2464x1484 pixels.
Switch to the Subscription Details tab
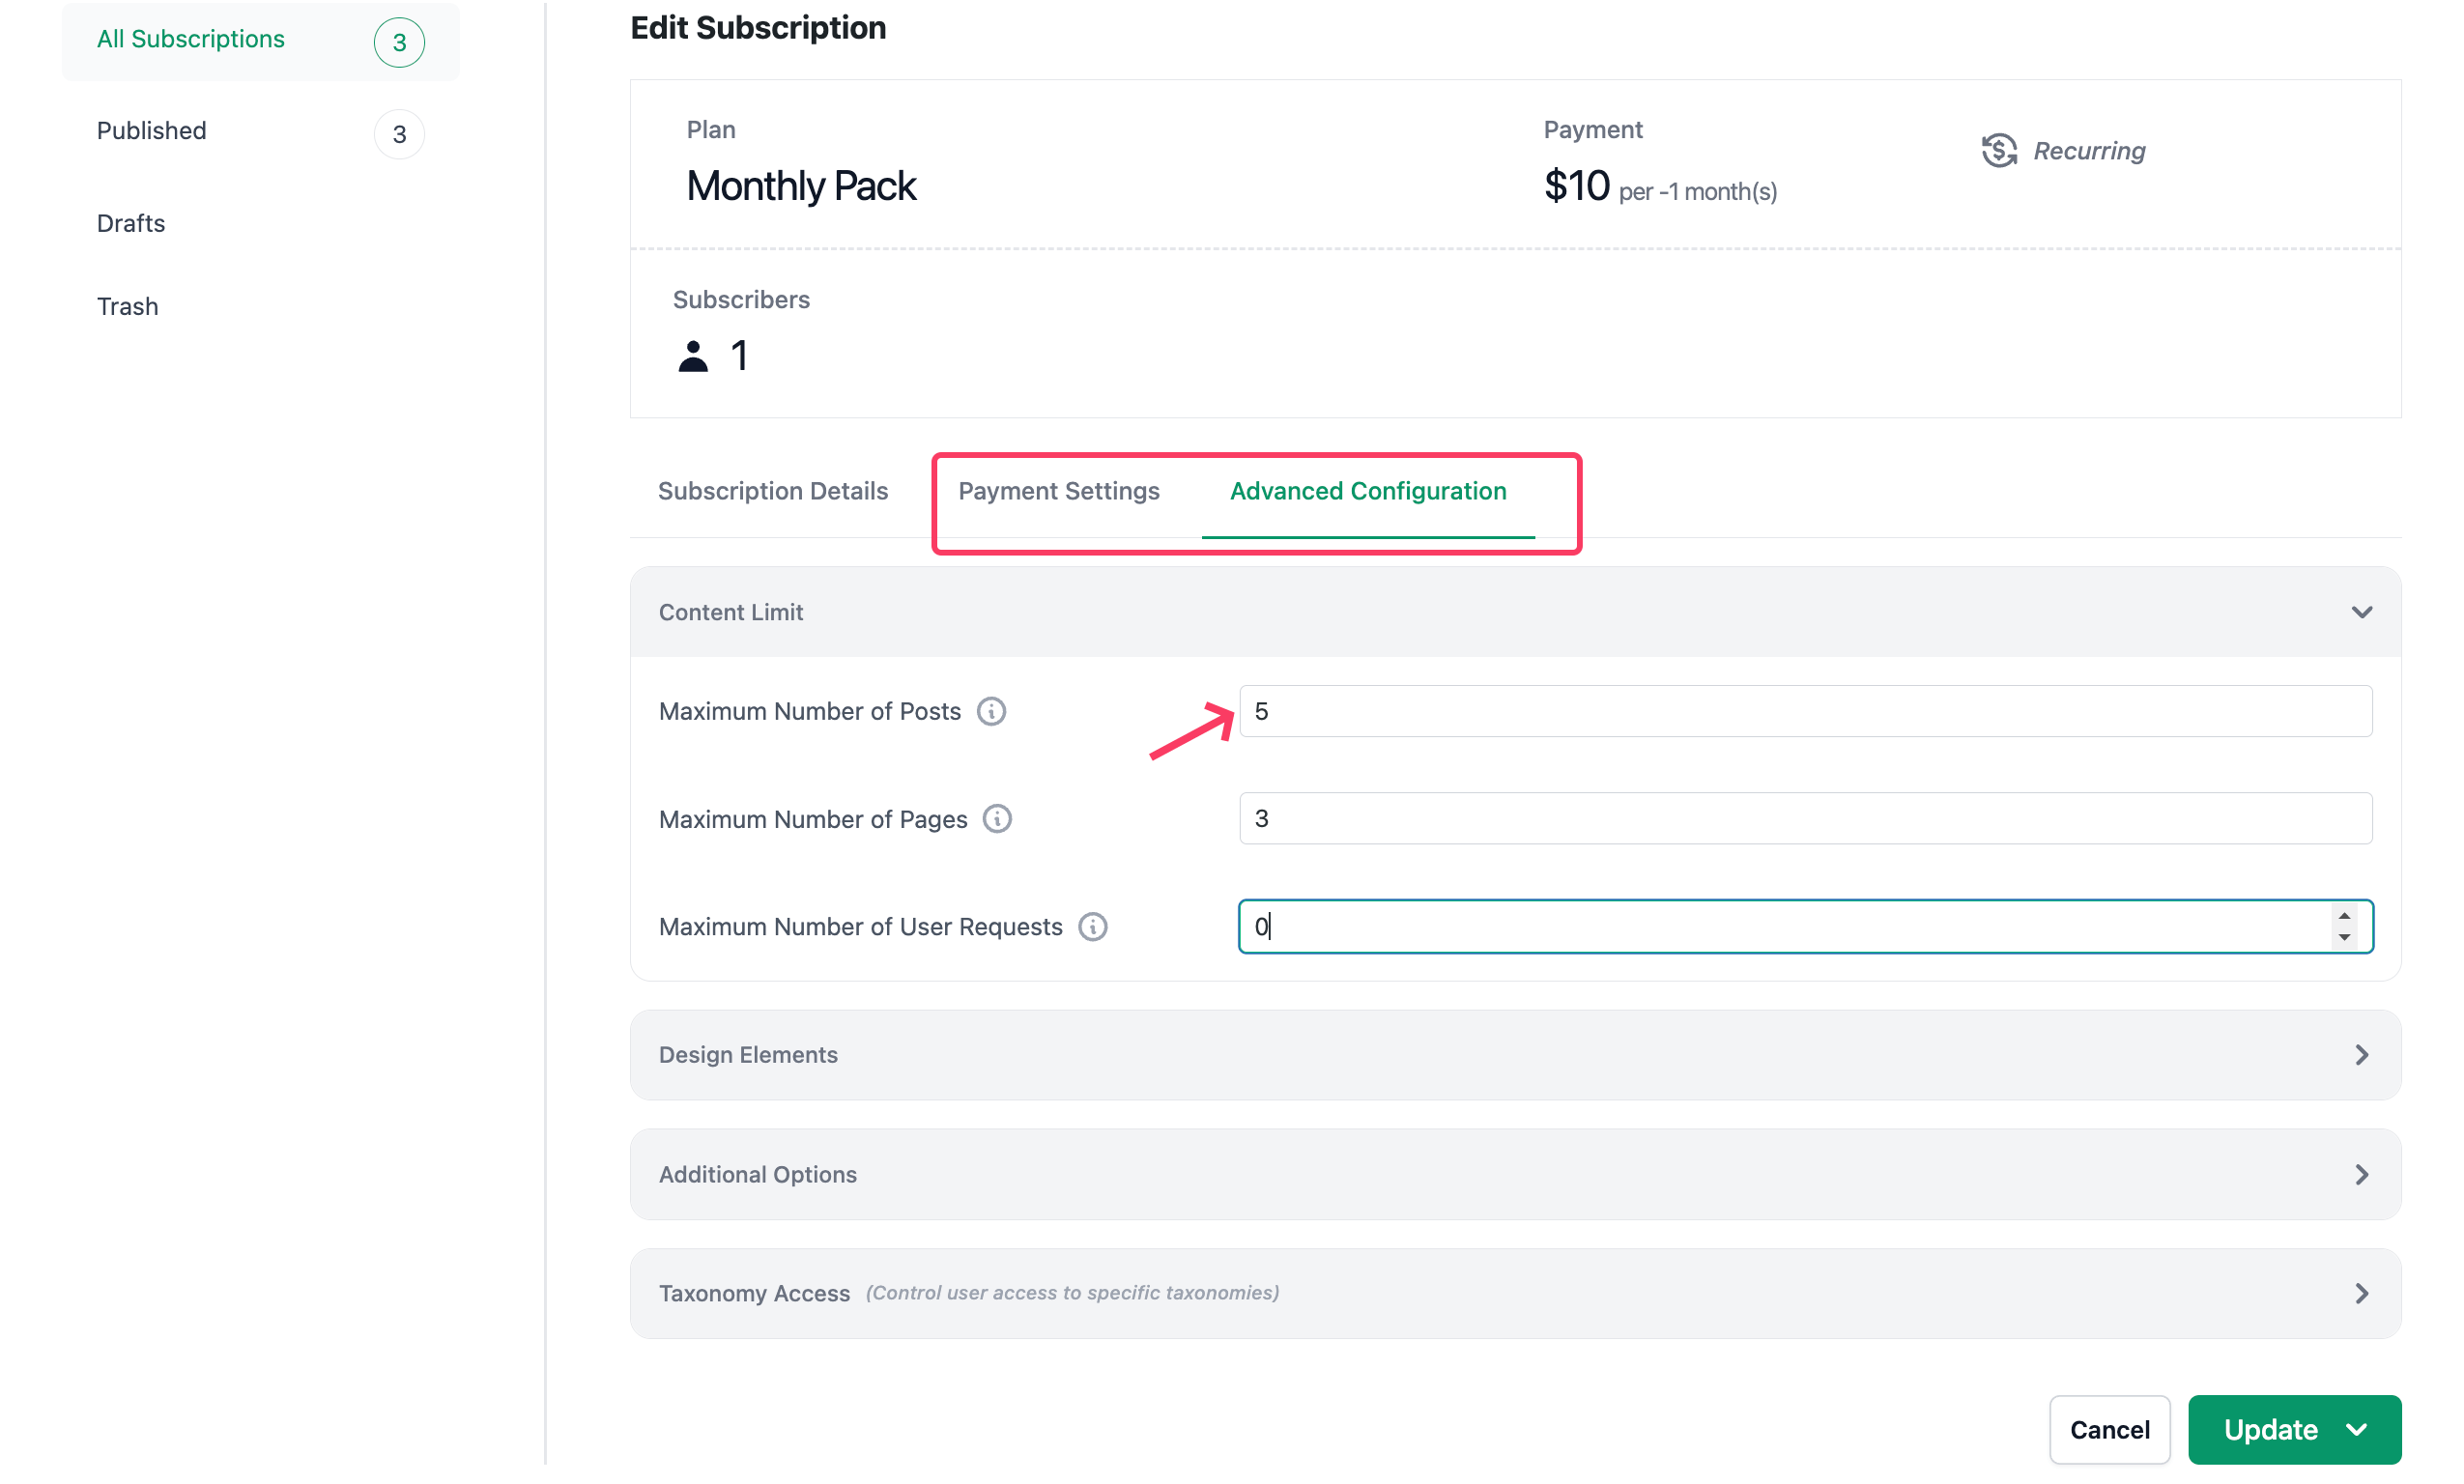click(772, 491)
